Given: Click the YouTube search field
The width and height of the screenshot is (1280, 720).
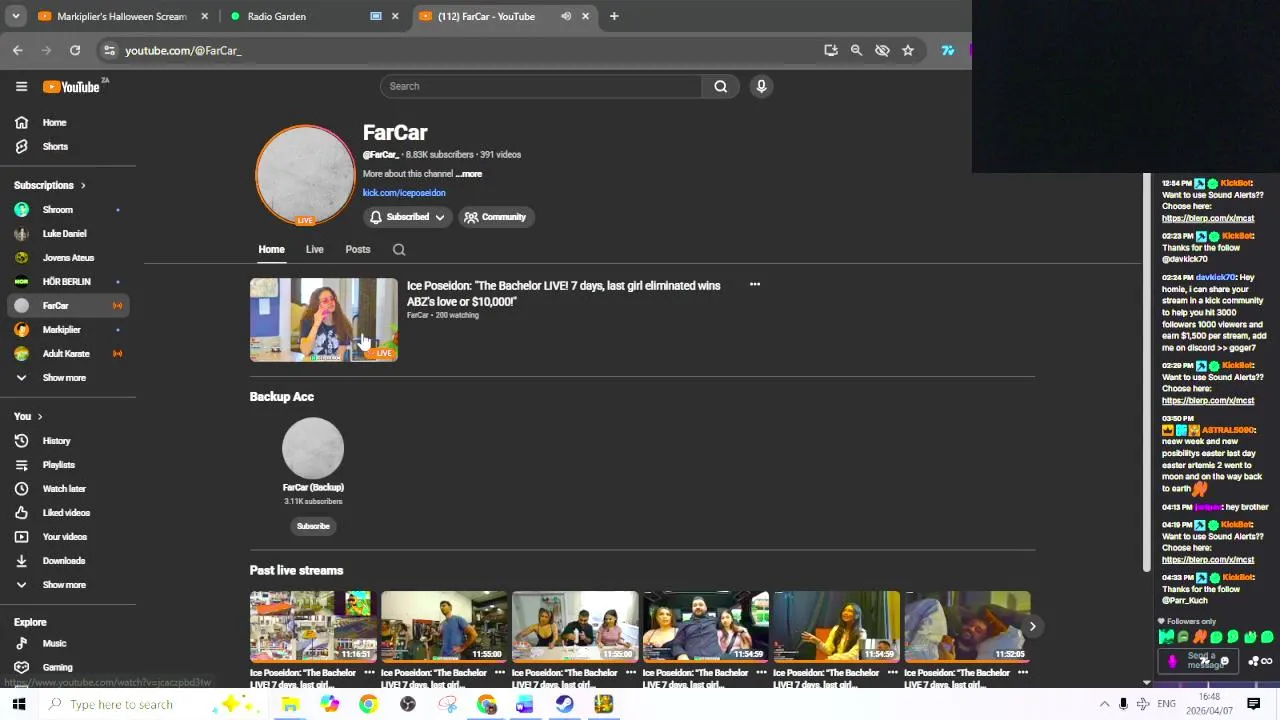Looking at the screenshot, I should coord(541,86).
